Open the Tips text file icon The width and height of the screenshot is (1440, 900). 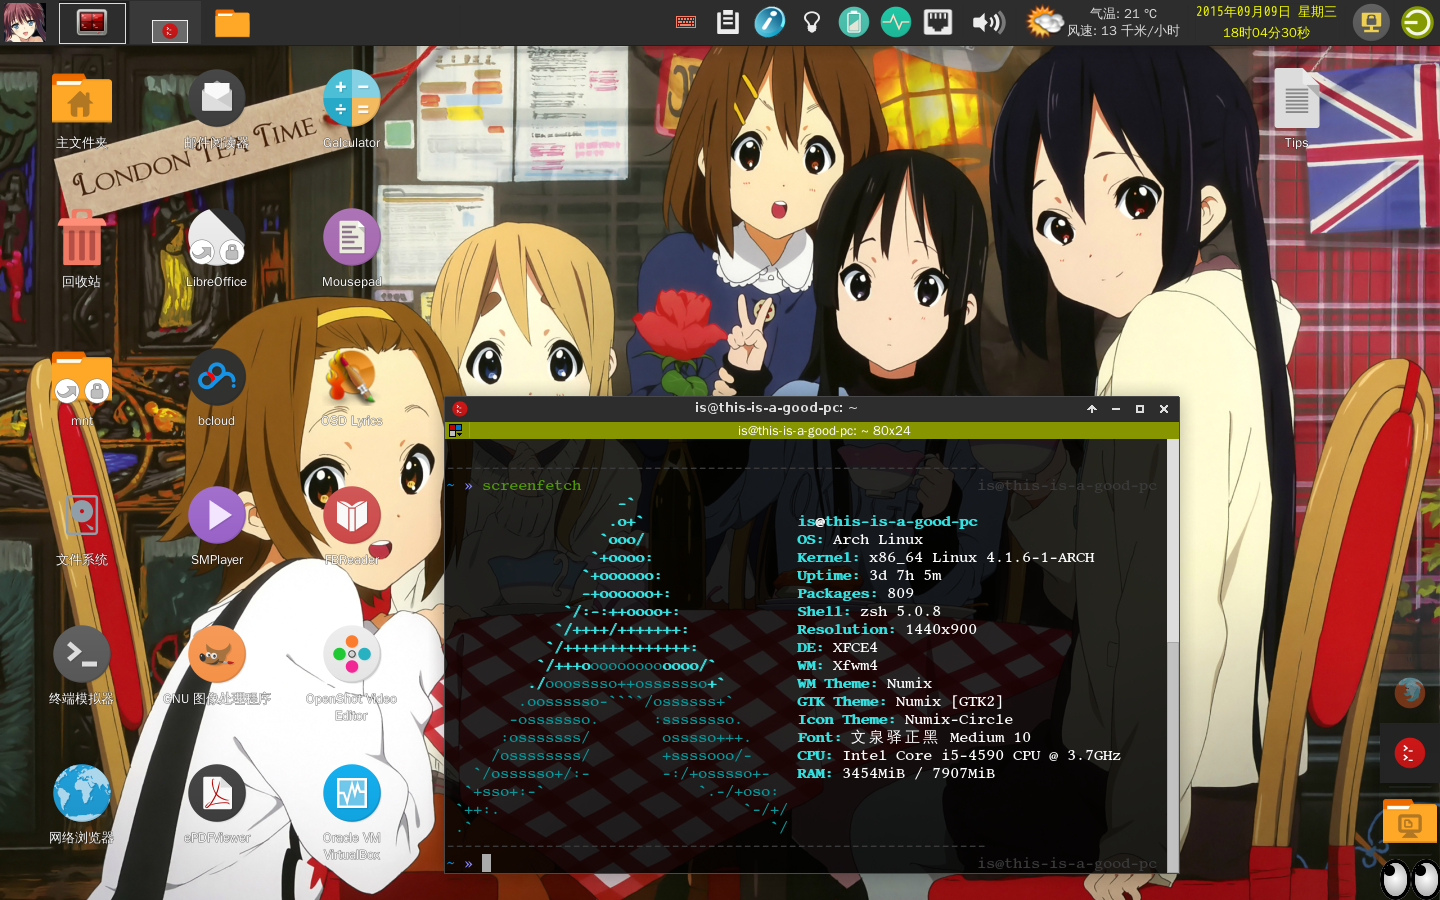click(1297, 98)
